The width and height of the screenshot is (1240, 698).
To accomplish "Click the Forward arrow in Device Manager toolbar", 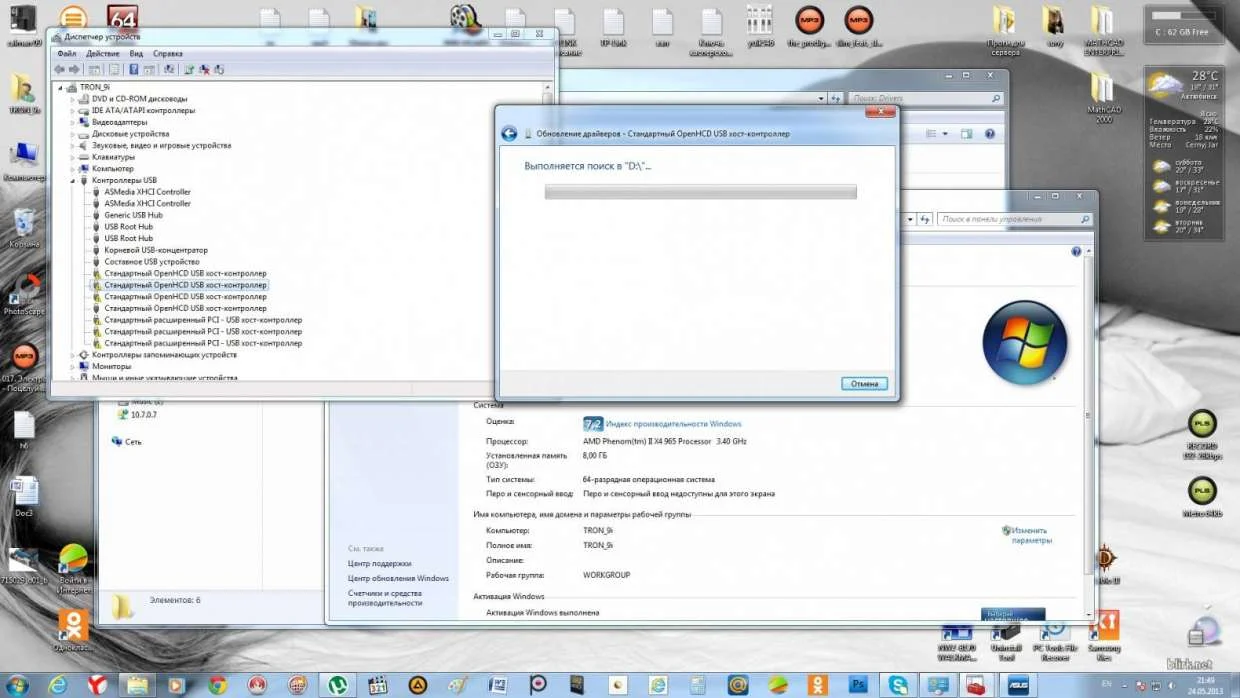I will 74,69.
